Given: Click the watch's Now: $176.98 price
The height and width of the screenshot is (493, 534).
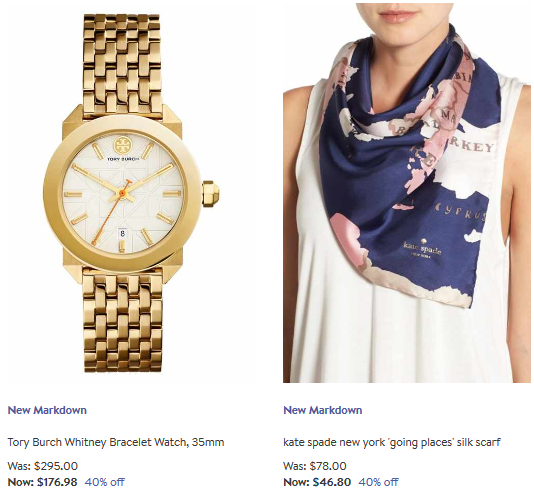Looking at the screenshot, I should click(42, 482).
